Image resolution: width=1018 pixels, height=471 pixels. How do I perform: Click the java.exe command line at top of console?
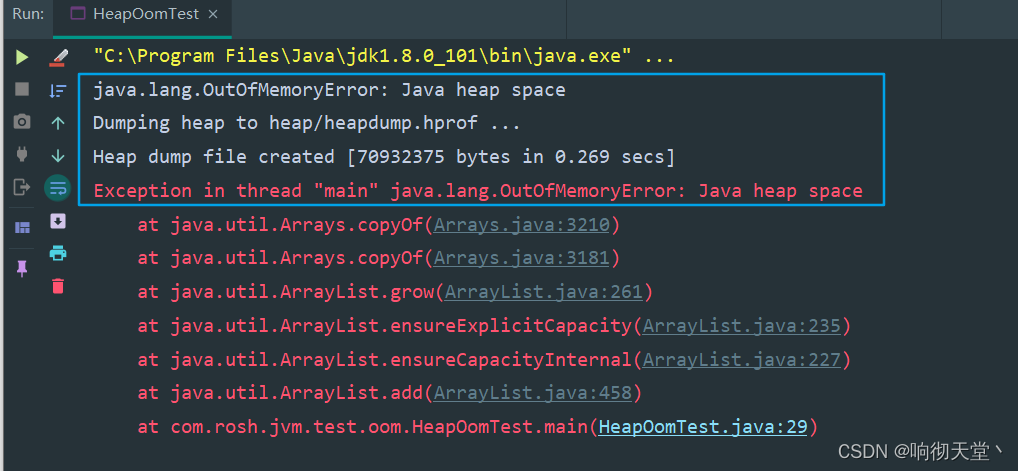tap(383, 56)
